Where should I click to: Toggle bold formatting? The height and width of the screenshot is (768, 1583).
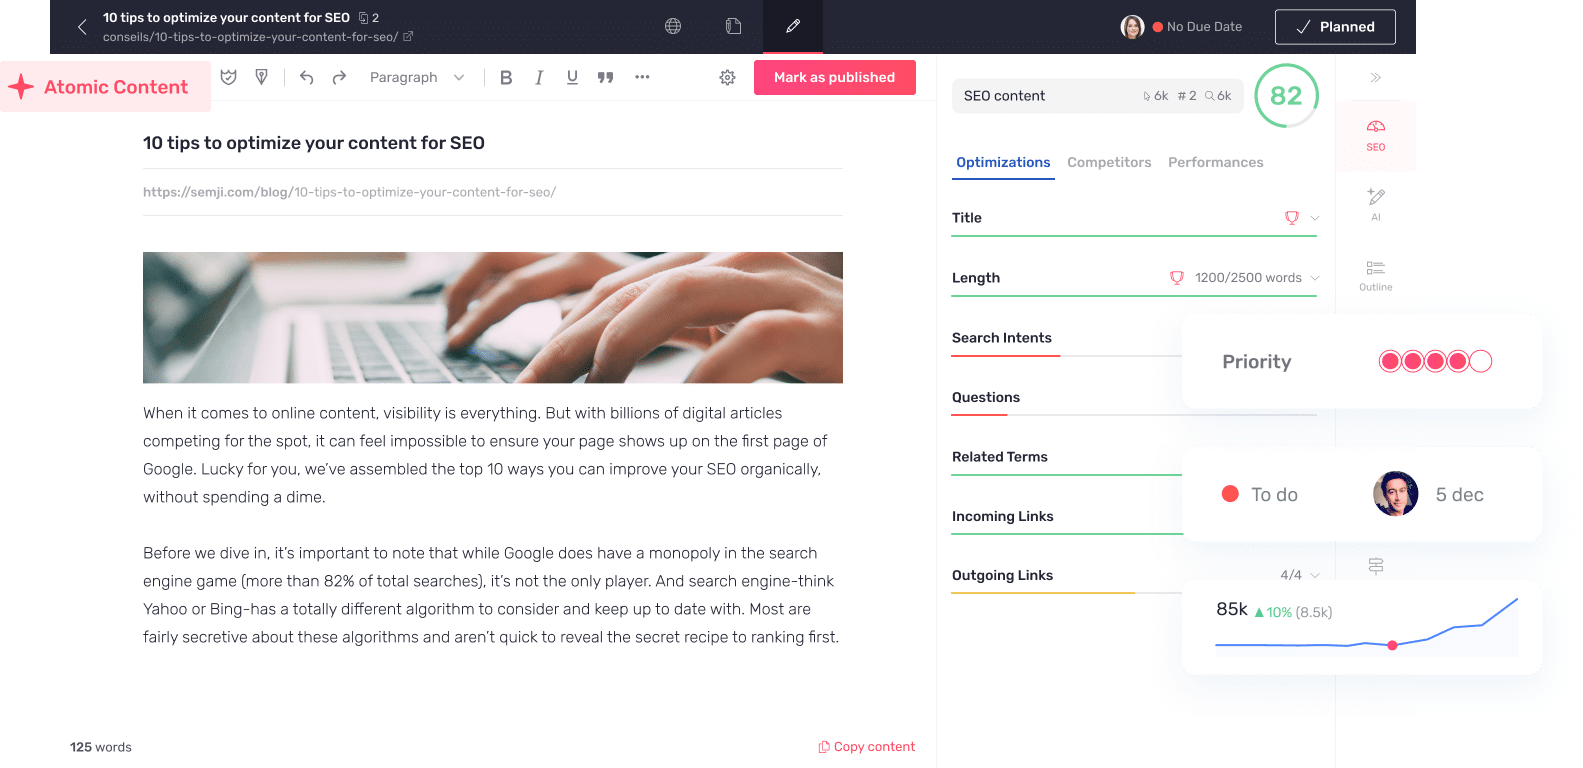point(506,77)
